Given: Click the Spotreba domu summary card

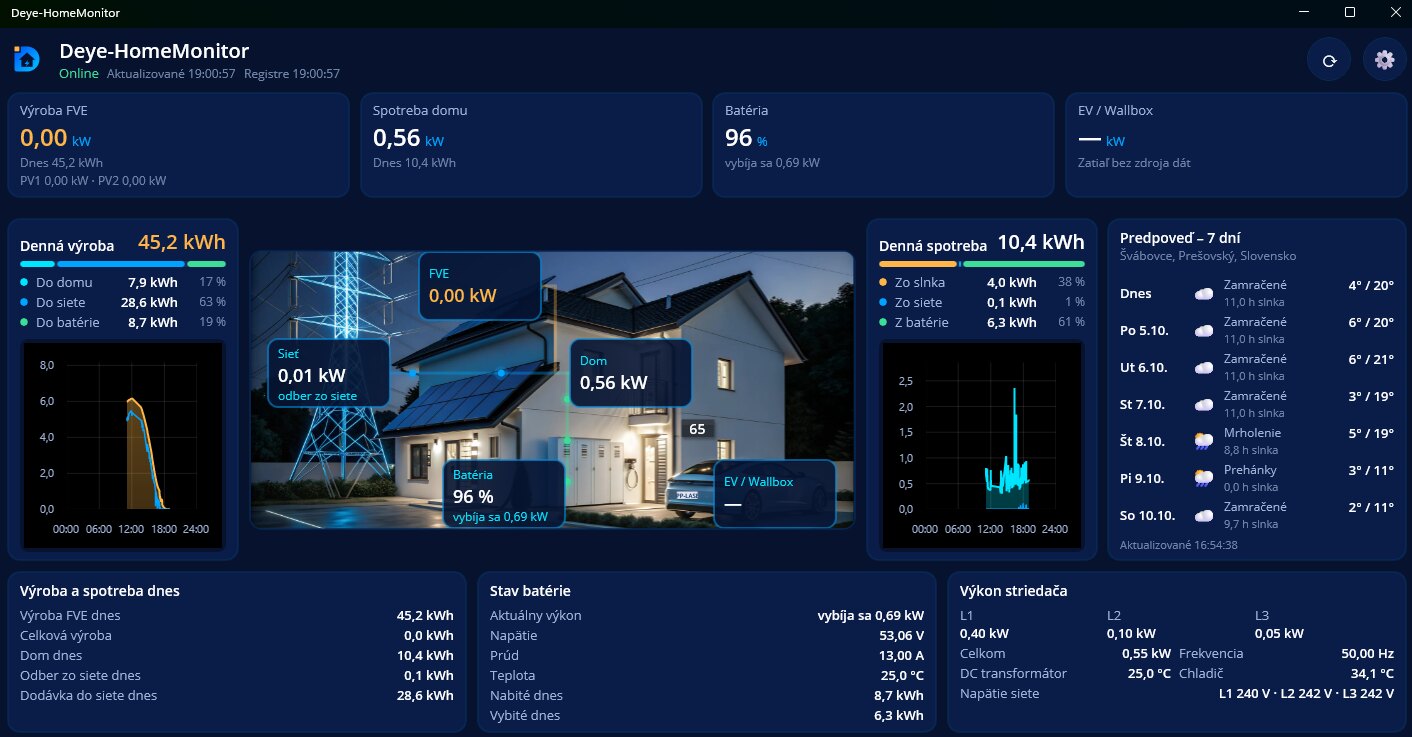Looking at the screenshot, I should 531,145.
